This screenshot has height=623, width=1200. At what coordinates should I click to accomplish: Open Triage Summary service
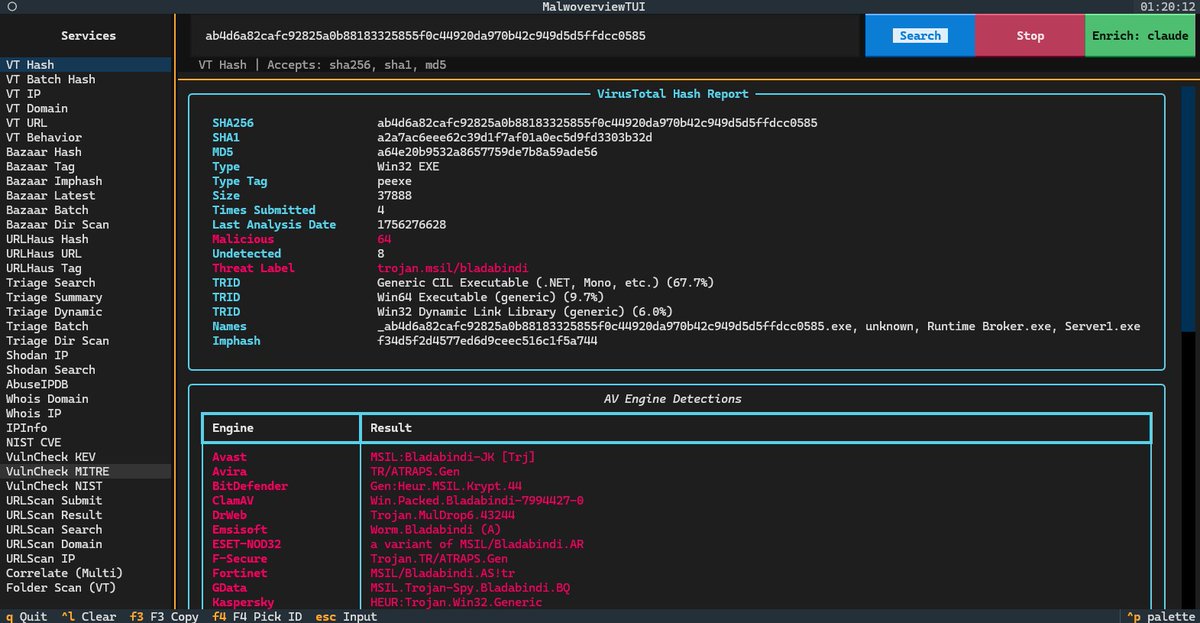87,297
